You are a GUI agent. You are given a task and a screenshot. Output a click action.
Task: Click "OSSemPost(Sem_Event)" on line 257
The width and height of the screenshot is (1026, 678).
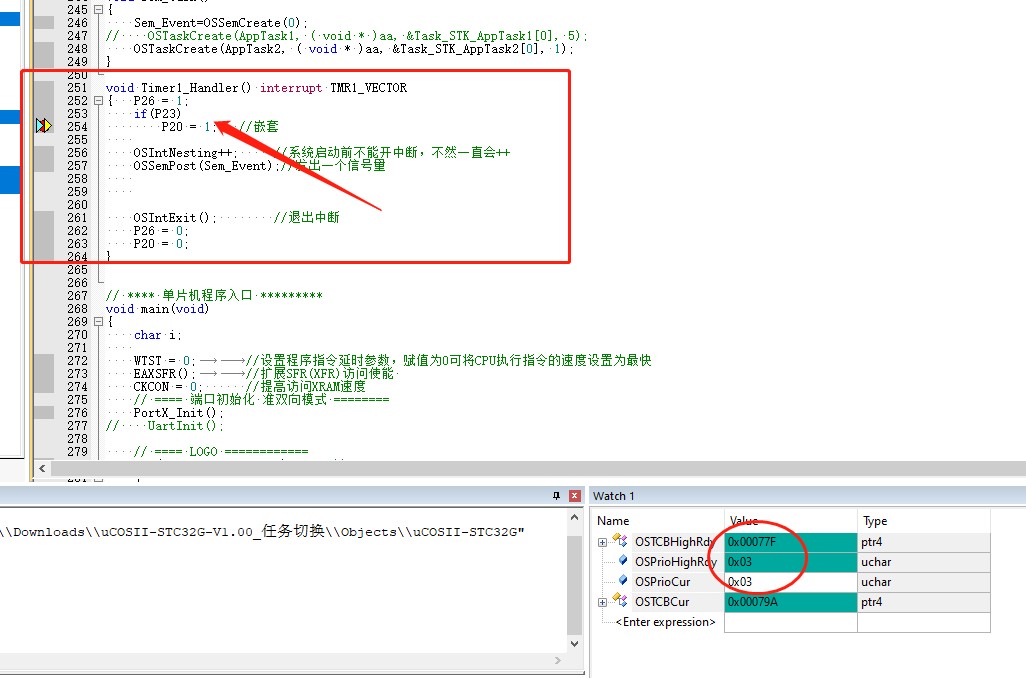tap(203, 166)
